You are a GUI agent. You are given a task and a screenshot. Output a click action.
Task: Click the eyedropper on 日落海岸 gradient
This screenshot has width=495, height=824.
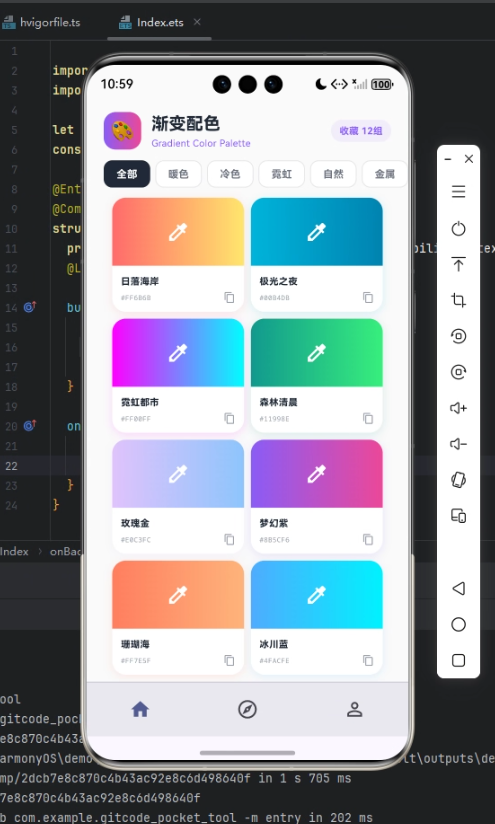(x=178, y=232)
